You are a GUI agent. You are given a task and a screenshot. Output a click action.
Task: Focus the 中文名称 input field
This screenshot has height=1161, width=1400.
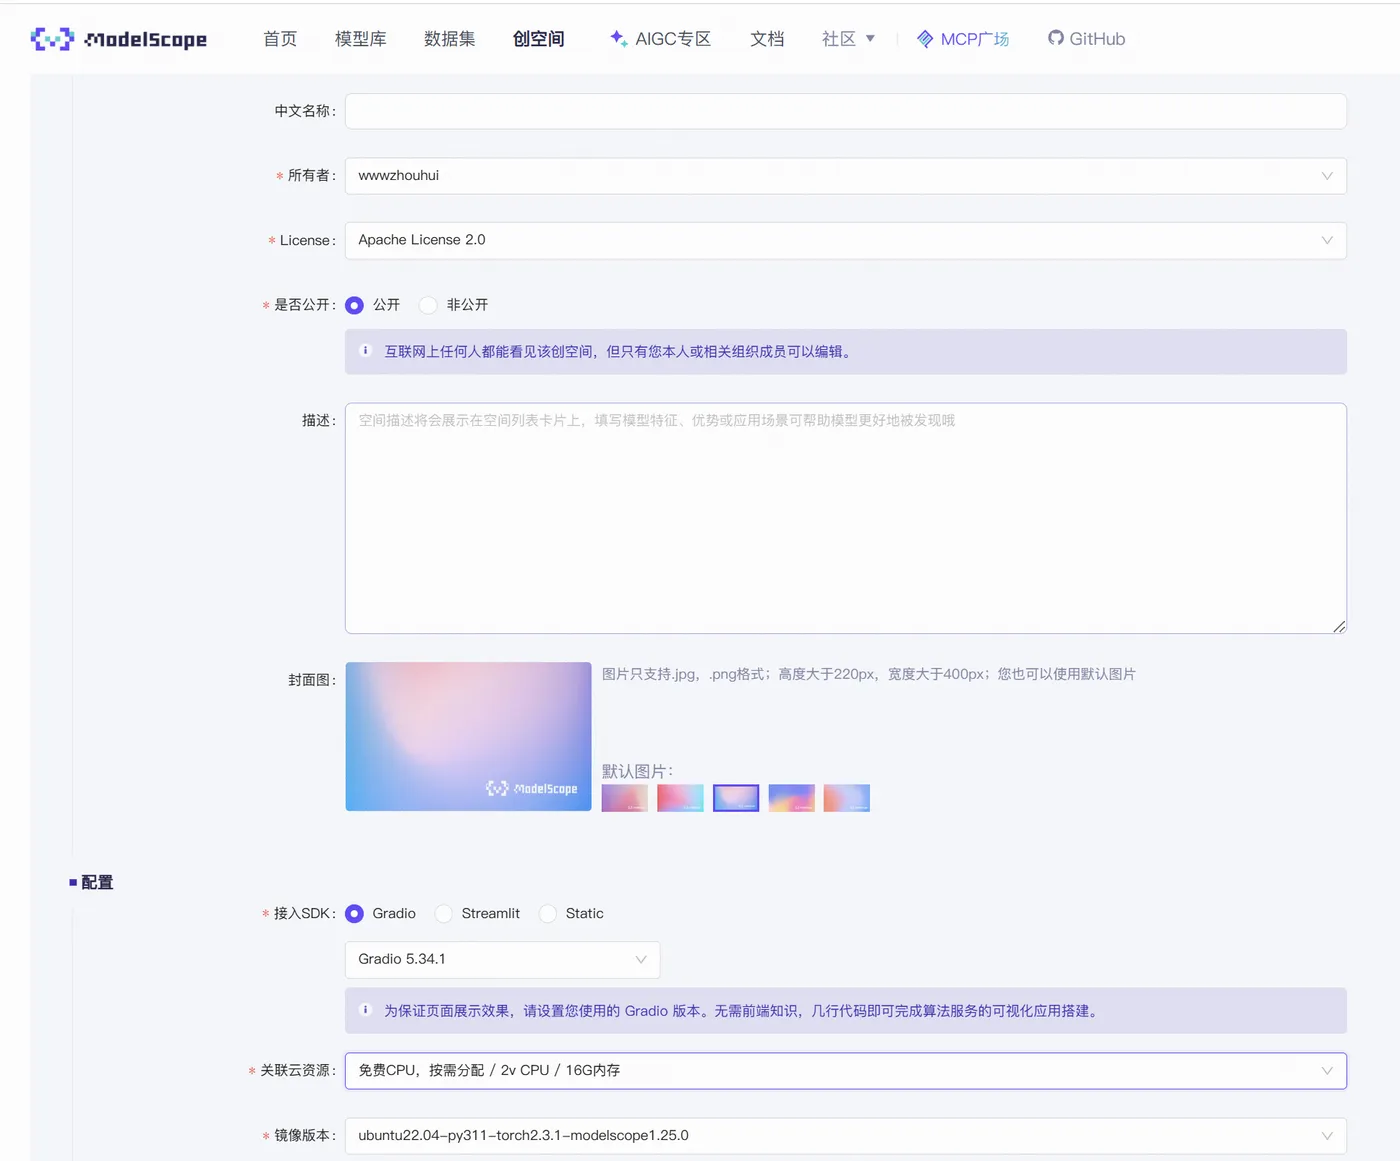point(846,111)
